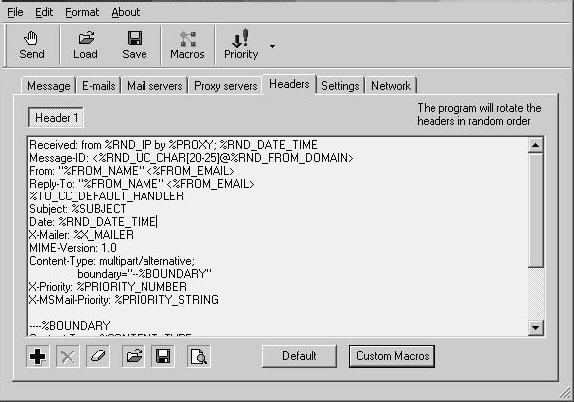Add a new header with plus icon
Screen dimensions: 574x402
[38, 356]
